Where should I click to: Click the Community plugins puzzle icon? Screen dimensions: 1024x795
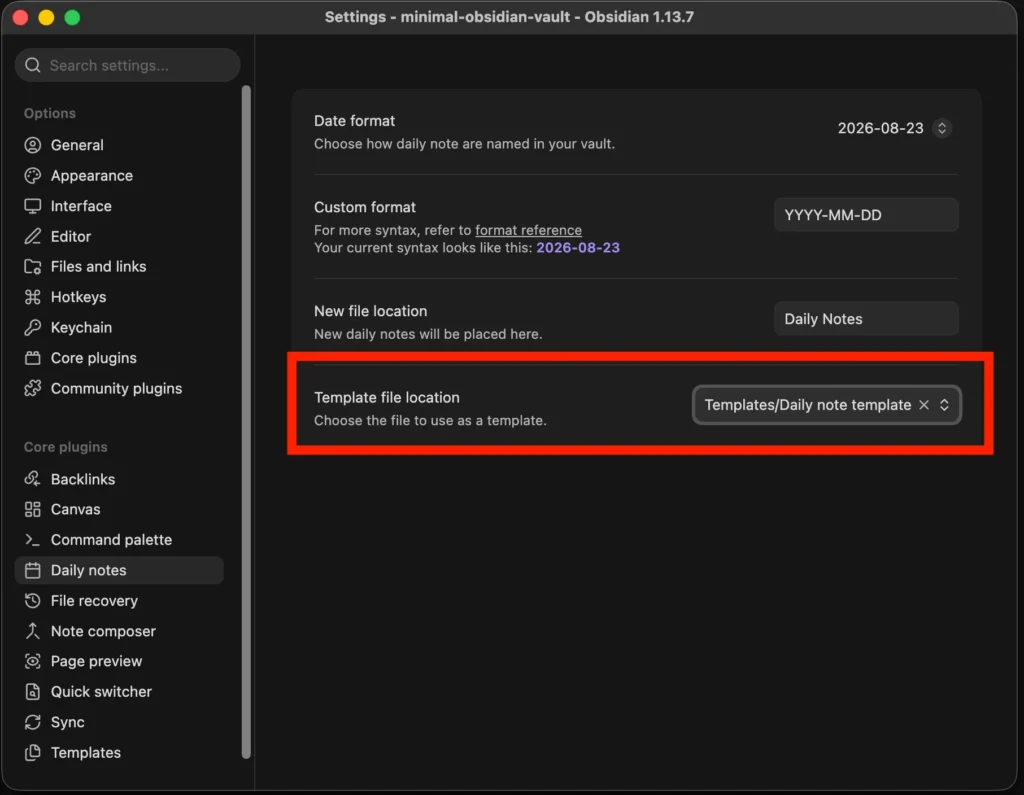tap(33, 388)
